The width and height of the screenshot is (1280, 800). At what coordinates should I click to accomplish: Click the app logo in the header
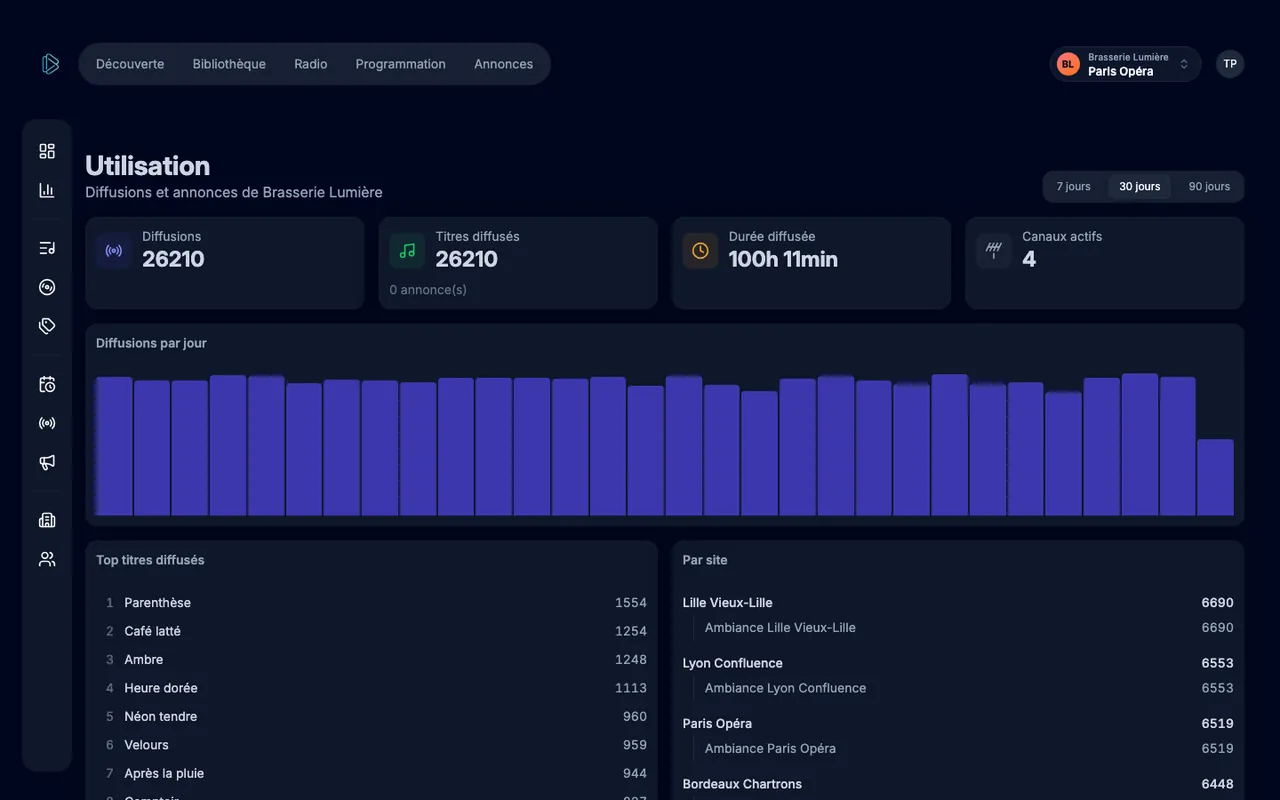pos(50,64)
